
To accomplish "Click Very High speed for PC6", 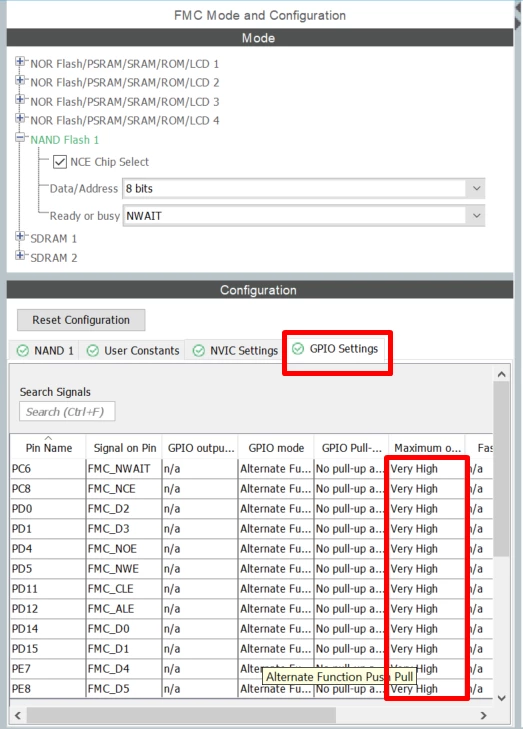I will (x=427, y=469).
